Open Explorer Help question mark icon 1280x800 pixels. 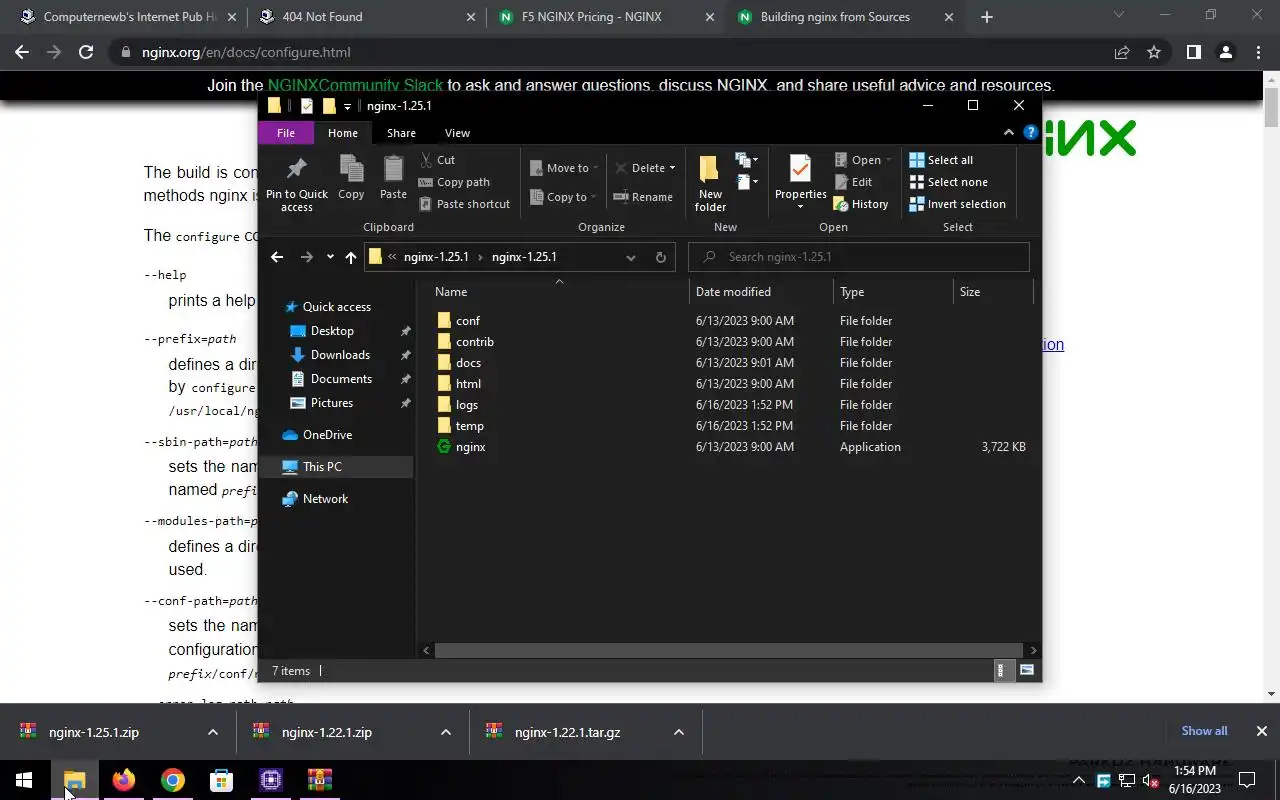click(1031, 133)
